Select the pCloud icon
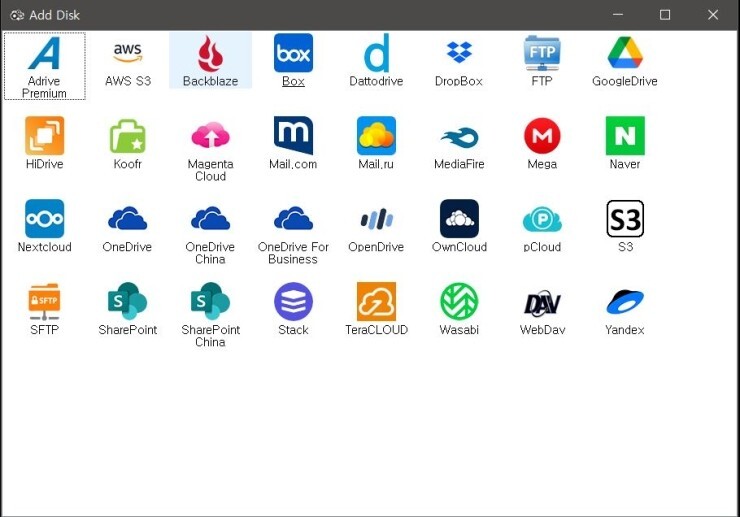 pyautogui.click(x=542, y=219)
